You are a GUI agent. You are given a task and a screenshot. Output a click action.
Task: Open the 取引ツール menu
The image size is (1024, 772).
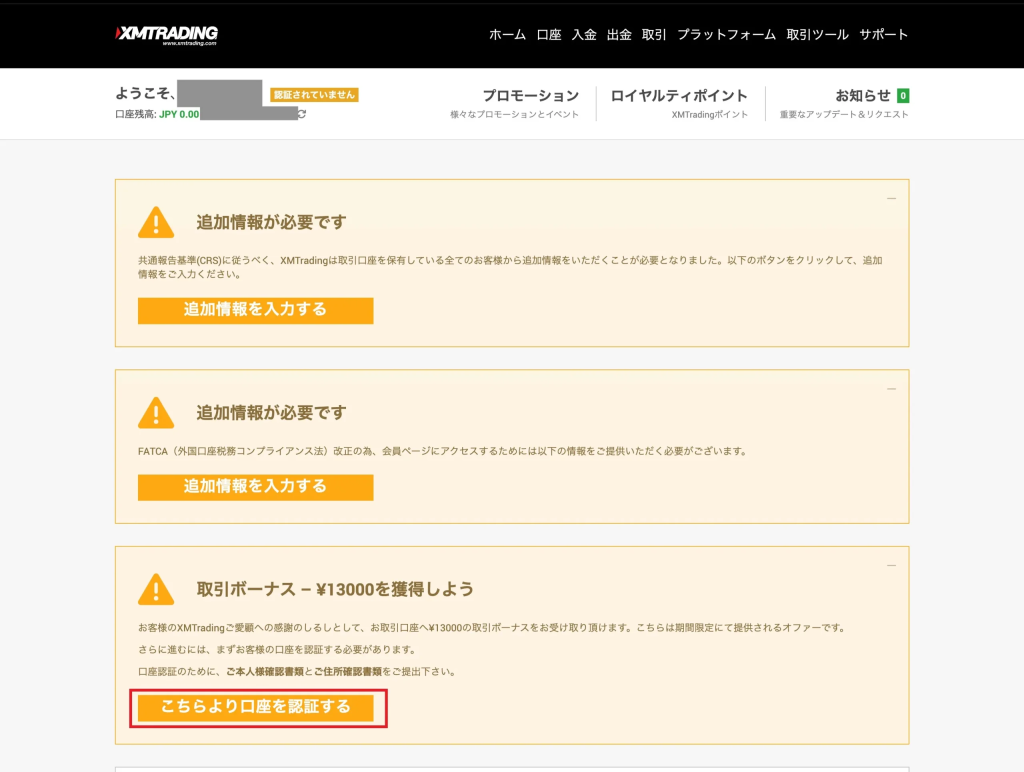[817, 35]
